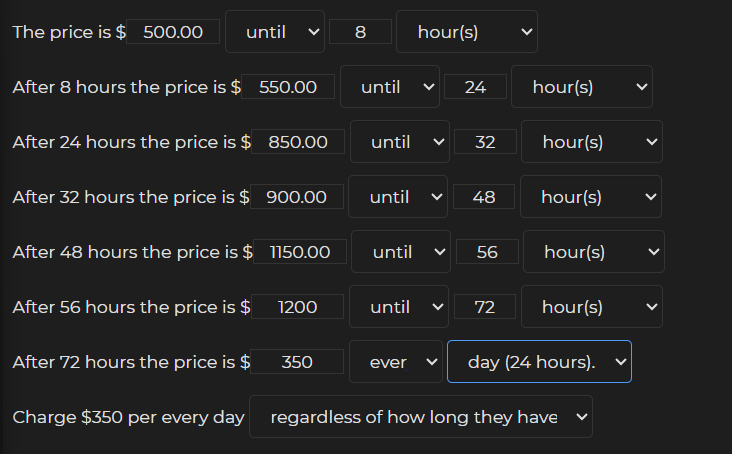Click the 32 hours duration input
This screenshot has width=732, height=454.
coord(485,142)
